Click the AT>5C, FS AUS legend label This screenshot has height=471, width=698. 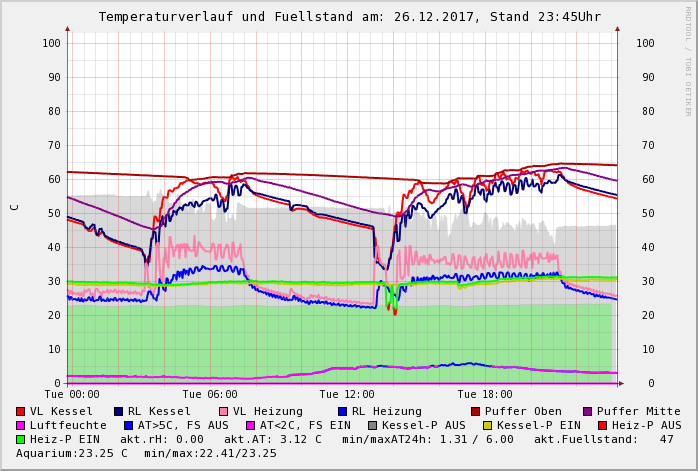pos(183,425)
